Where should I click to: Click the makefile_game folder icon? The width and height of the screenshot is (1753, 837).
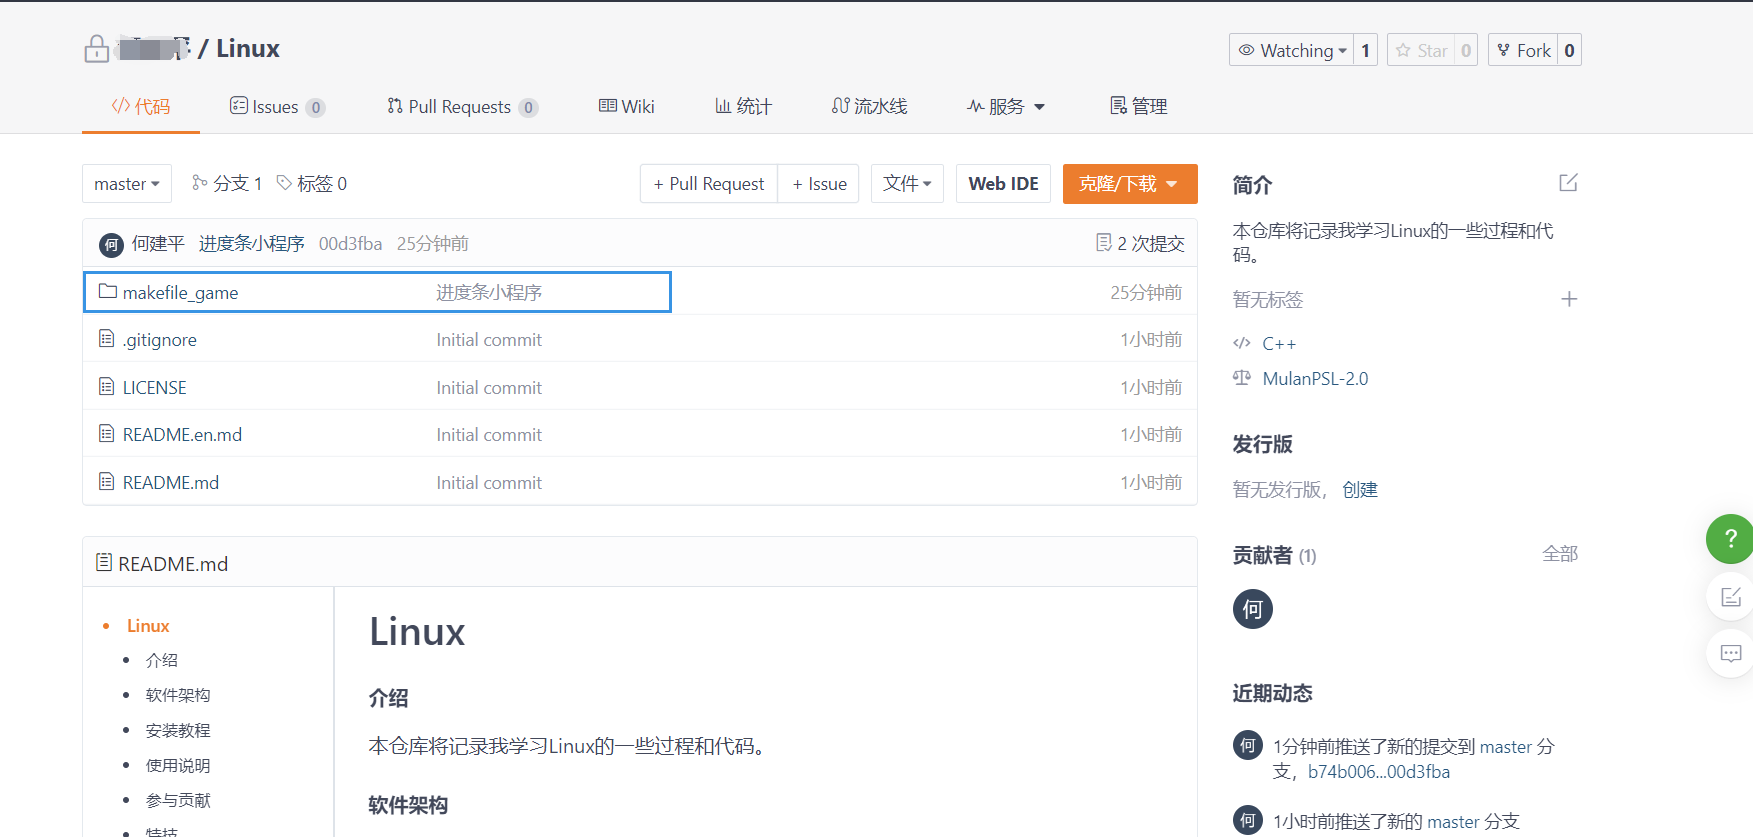[108, 292]
